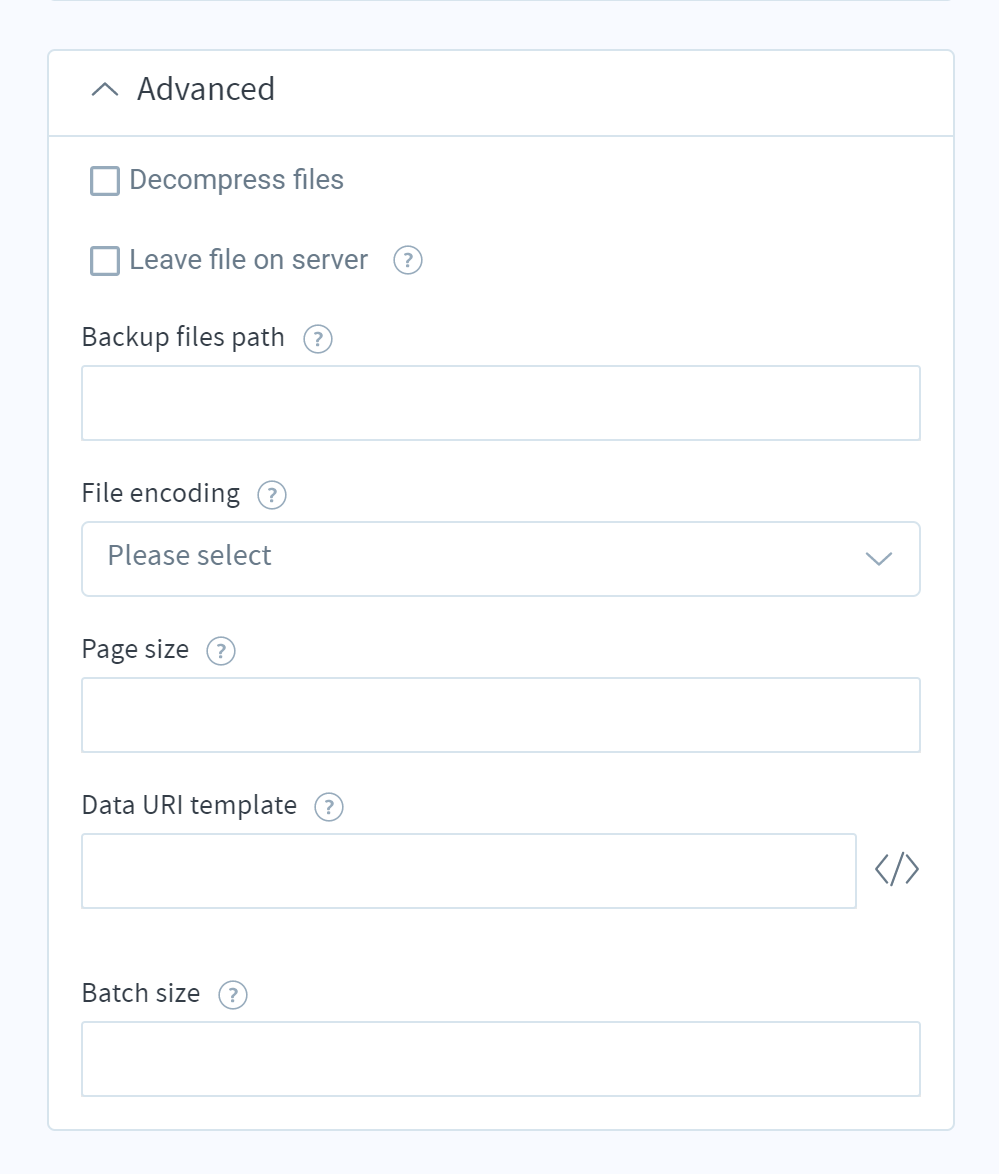Viewport: 999px width, 1174px height.
Task: Click the Batch size input field
Action: coord(501,1059)
